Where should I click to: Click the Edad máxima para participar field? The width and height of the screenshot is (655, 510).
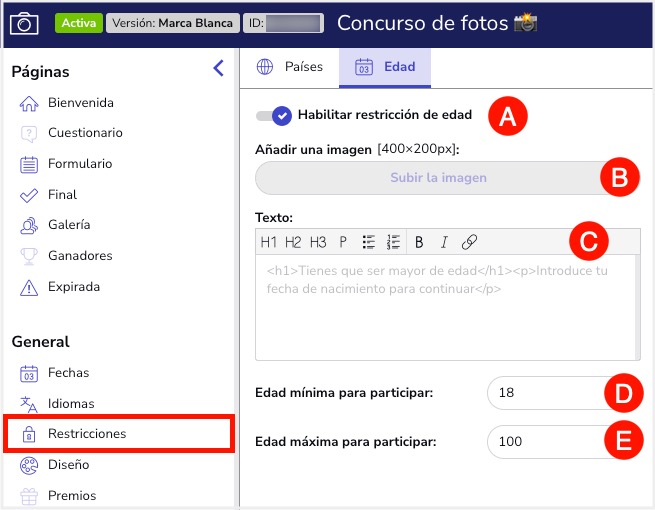click(x=545, y=441)
